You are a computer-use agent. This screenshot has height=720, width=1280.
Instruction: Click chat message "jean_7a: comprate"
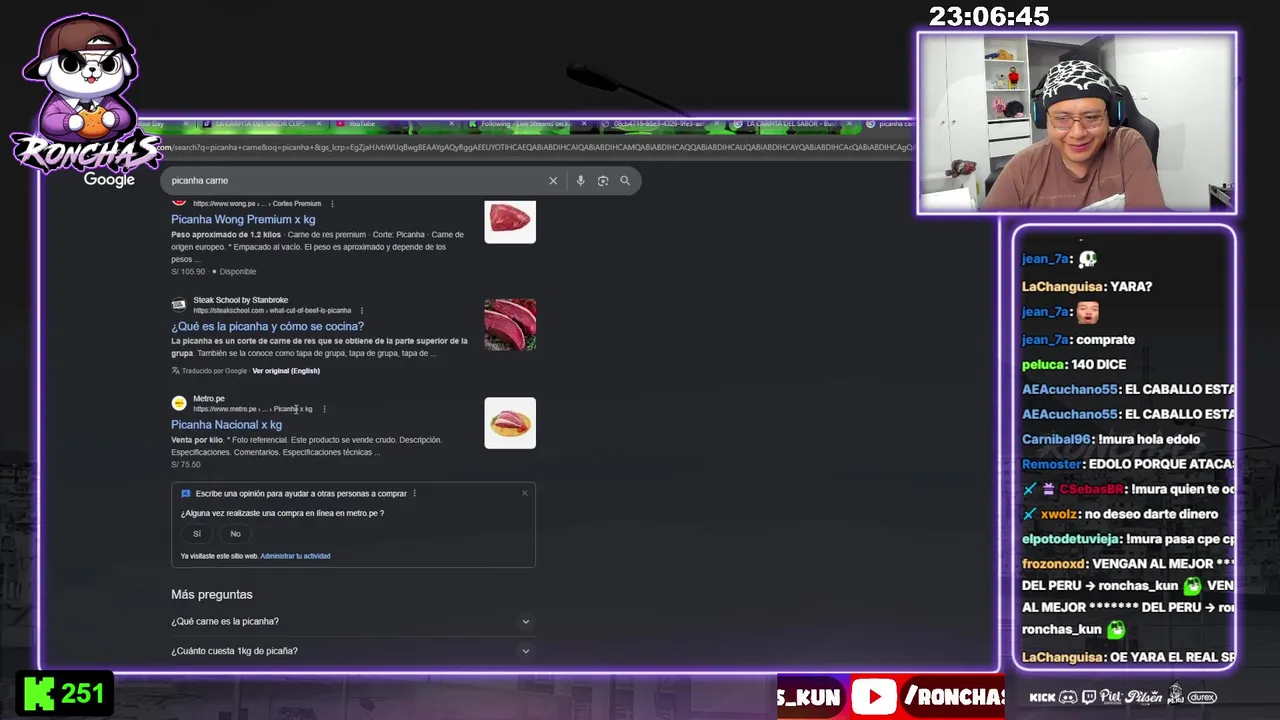(x=1078, y=340)
